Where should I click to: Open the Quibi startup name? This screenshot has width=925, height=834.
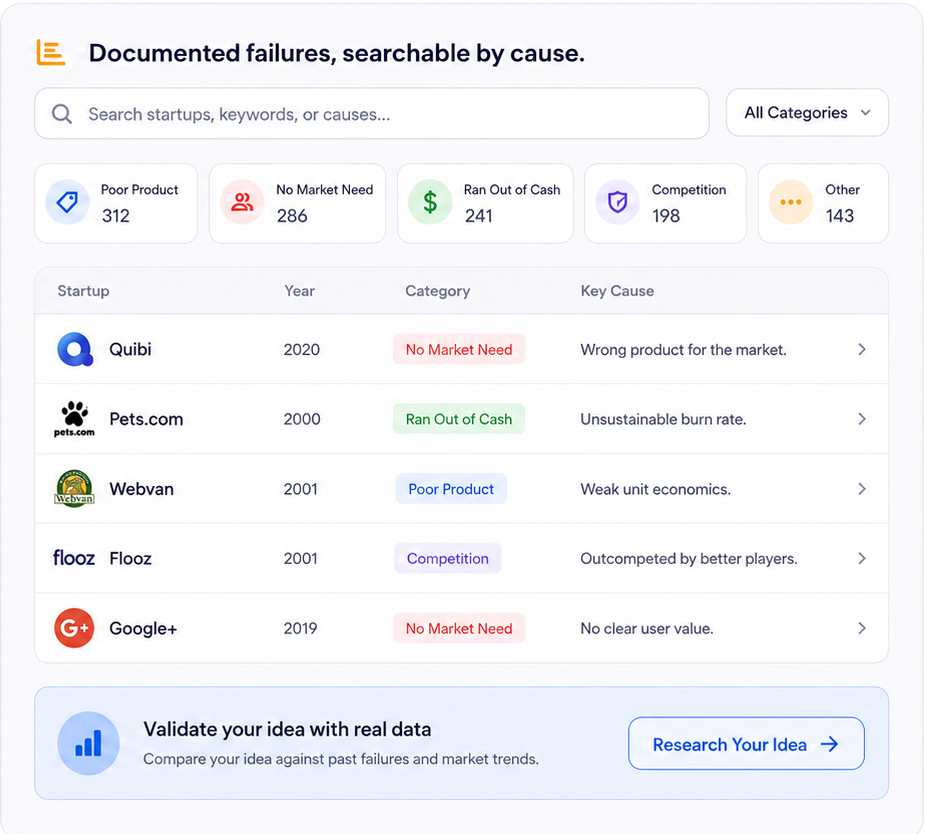click(x=130, y=349)
